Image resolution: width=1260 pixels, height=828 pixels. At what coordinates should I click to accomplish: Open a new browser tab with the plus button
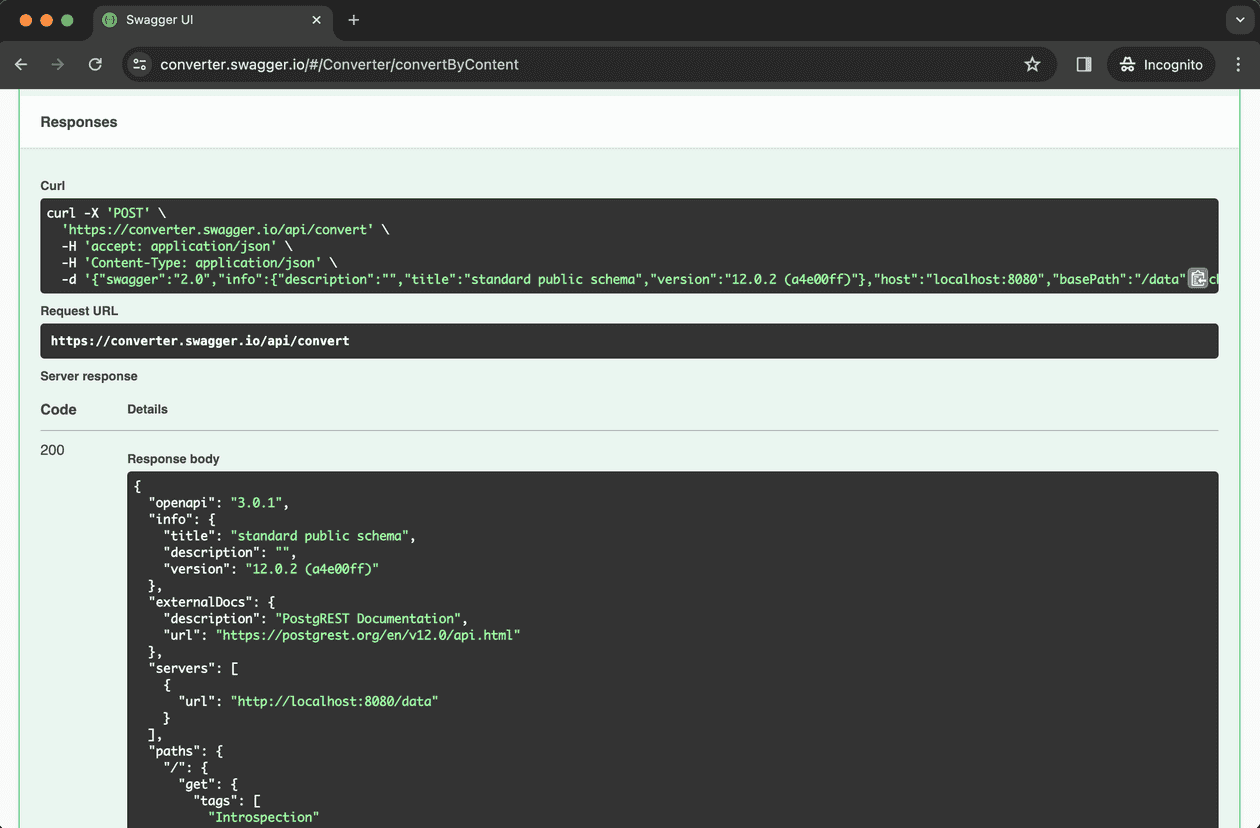[x=354, y=20]
